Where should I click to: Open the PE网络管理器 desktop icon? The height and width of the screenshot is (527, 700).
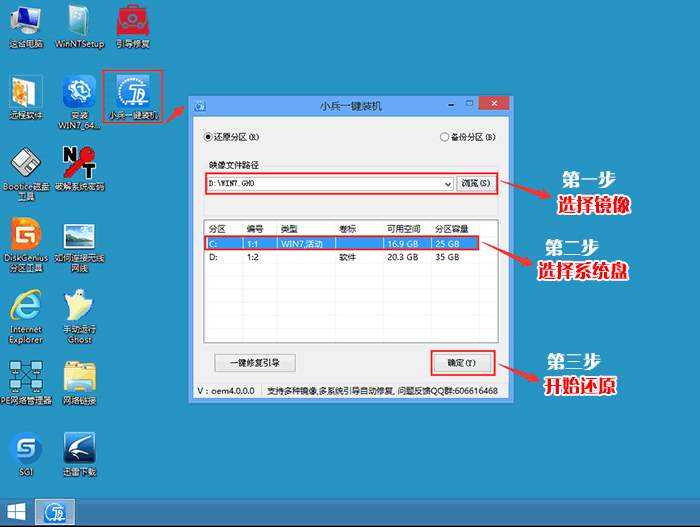pos(26,383)
